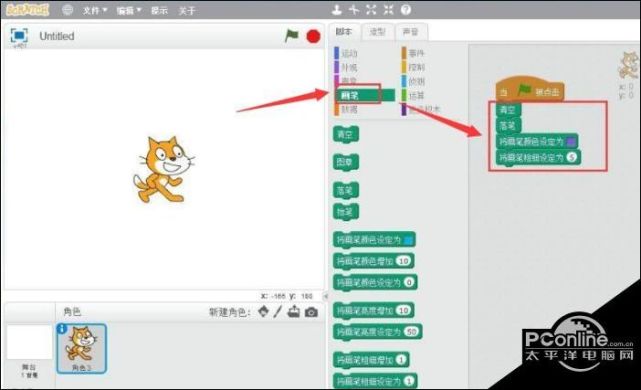Click the purple color swatch in script block

tap(572, 142)
